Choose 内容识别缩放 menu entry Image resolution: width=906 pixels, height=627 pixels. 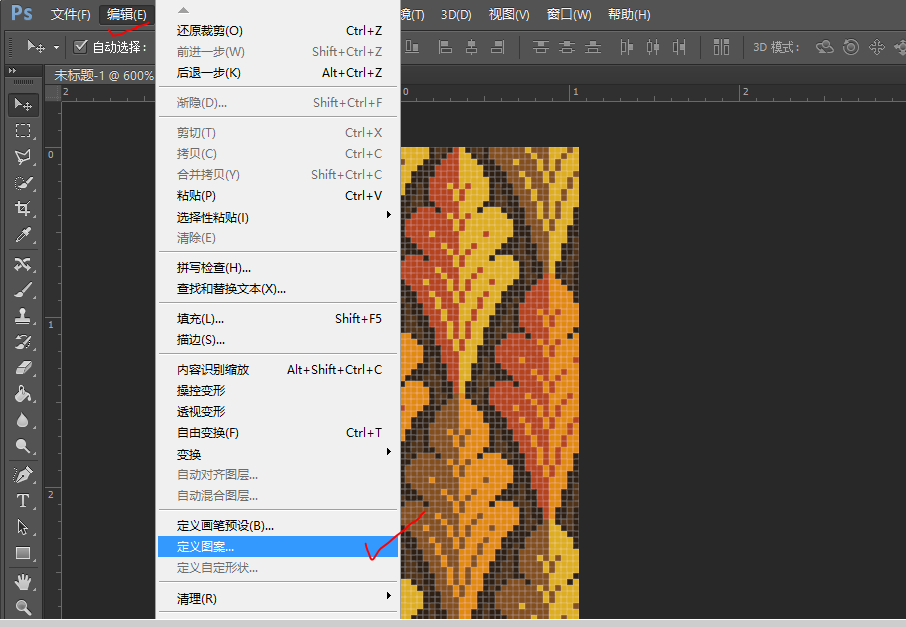[x=278, y=370]
